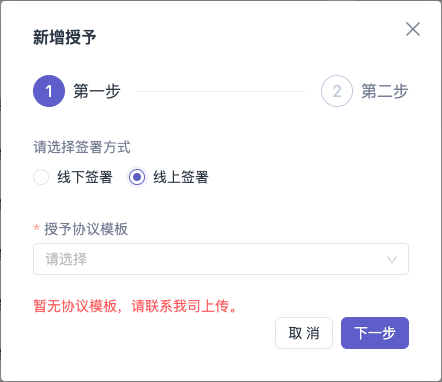442x382 pixels.
Task: Select the 第二步 step label
Action: coord(385,91)
